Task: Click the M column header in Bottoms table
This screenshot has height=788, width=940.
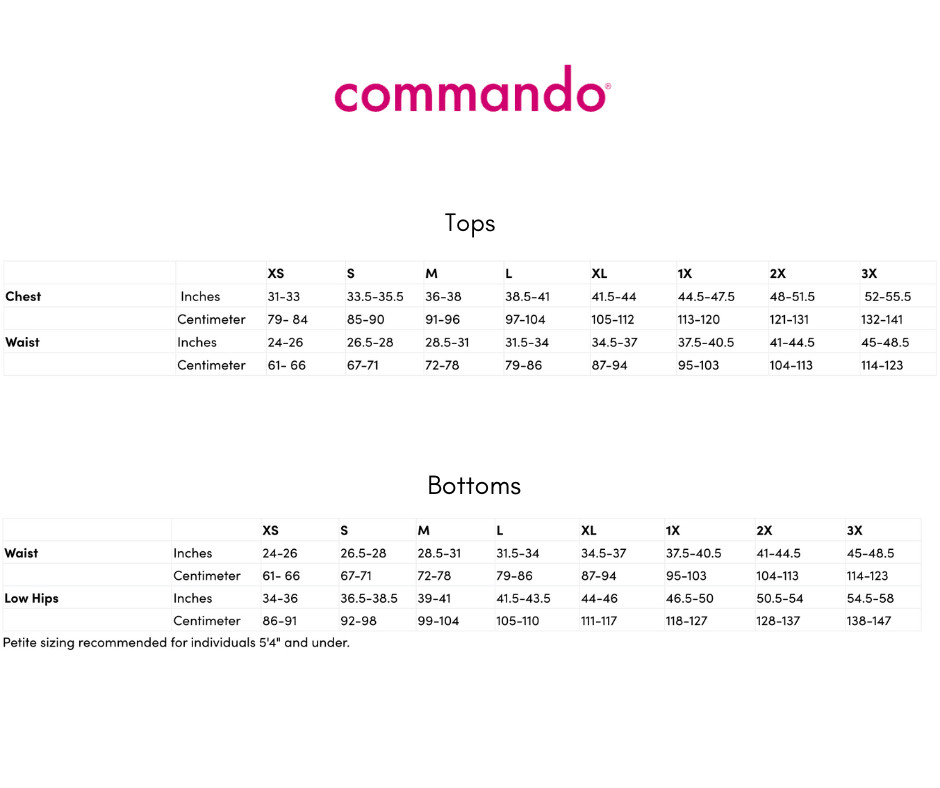Action: click(x=423, y=530)
